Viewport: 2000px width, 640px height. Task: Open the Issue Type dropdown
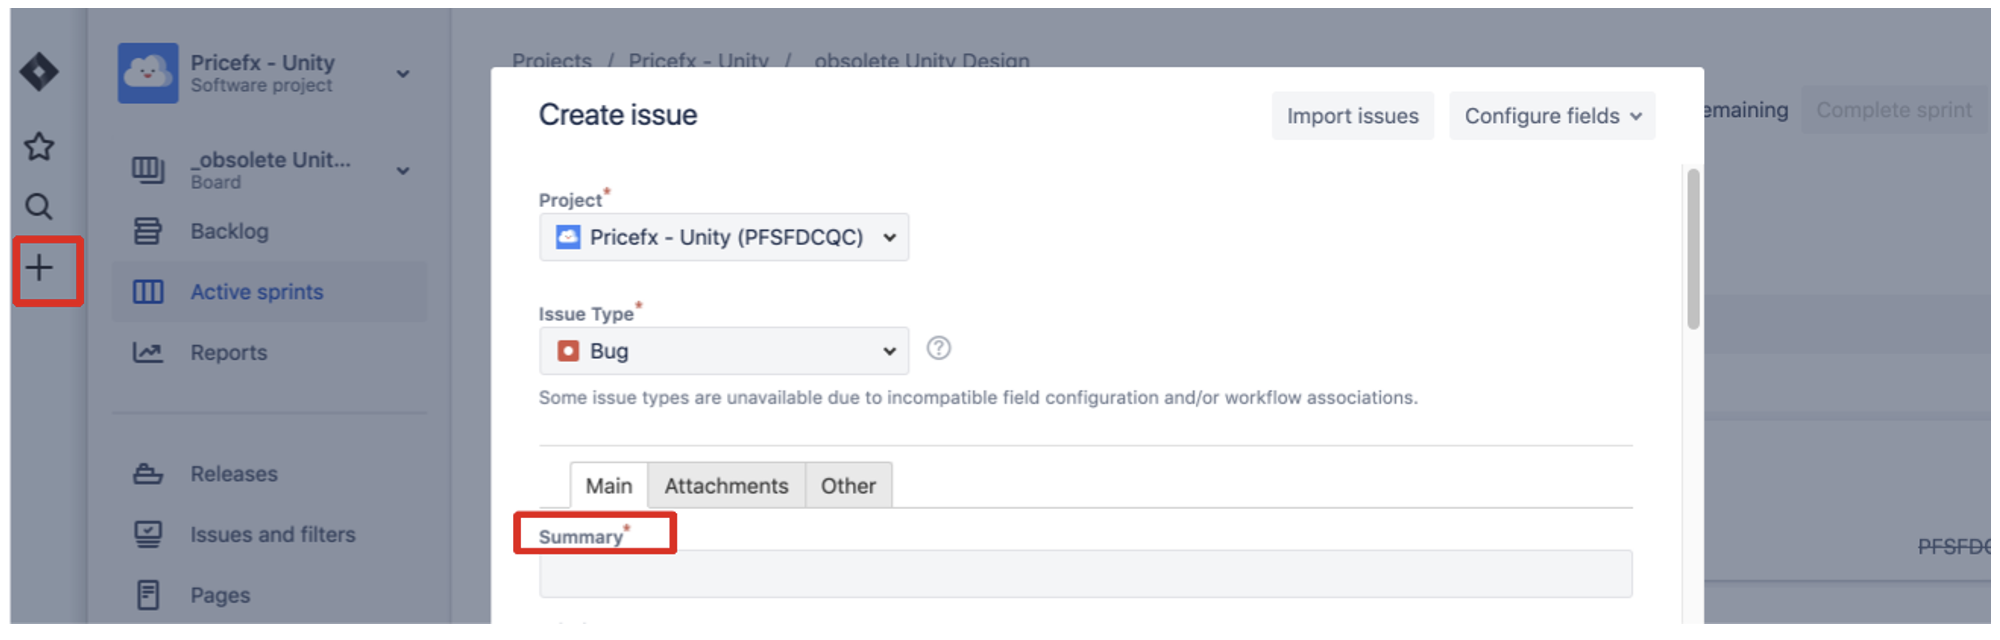[x=724, y=351]
